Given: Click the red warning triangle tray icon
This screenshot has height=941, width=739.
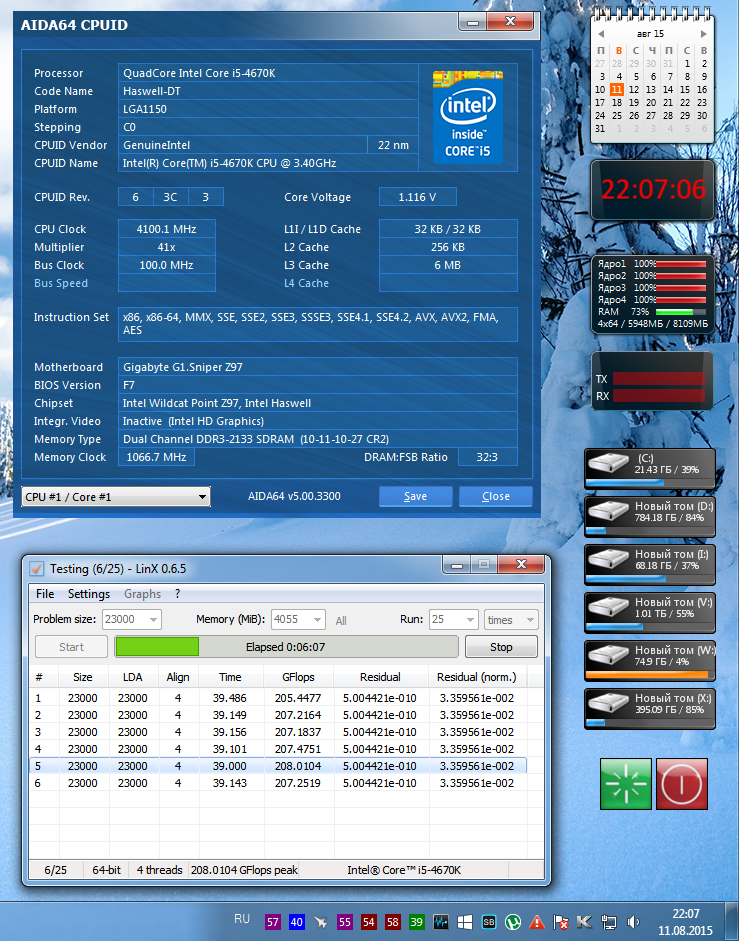Looking at the screenshot, I should point(537,922).
